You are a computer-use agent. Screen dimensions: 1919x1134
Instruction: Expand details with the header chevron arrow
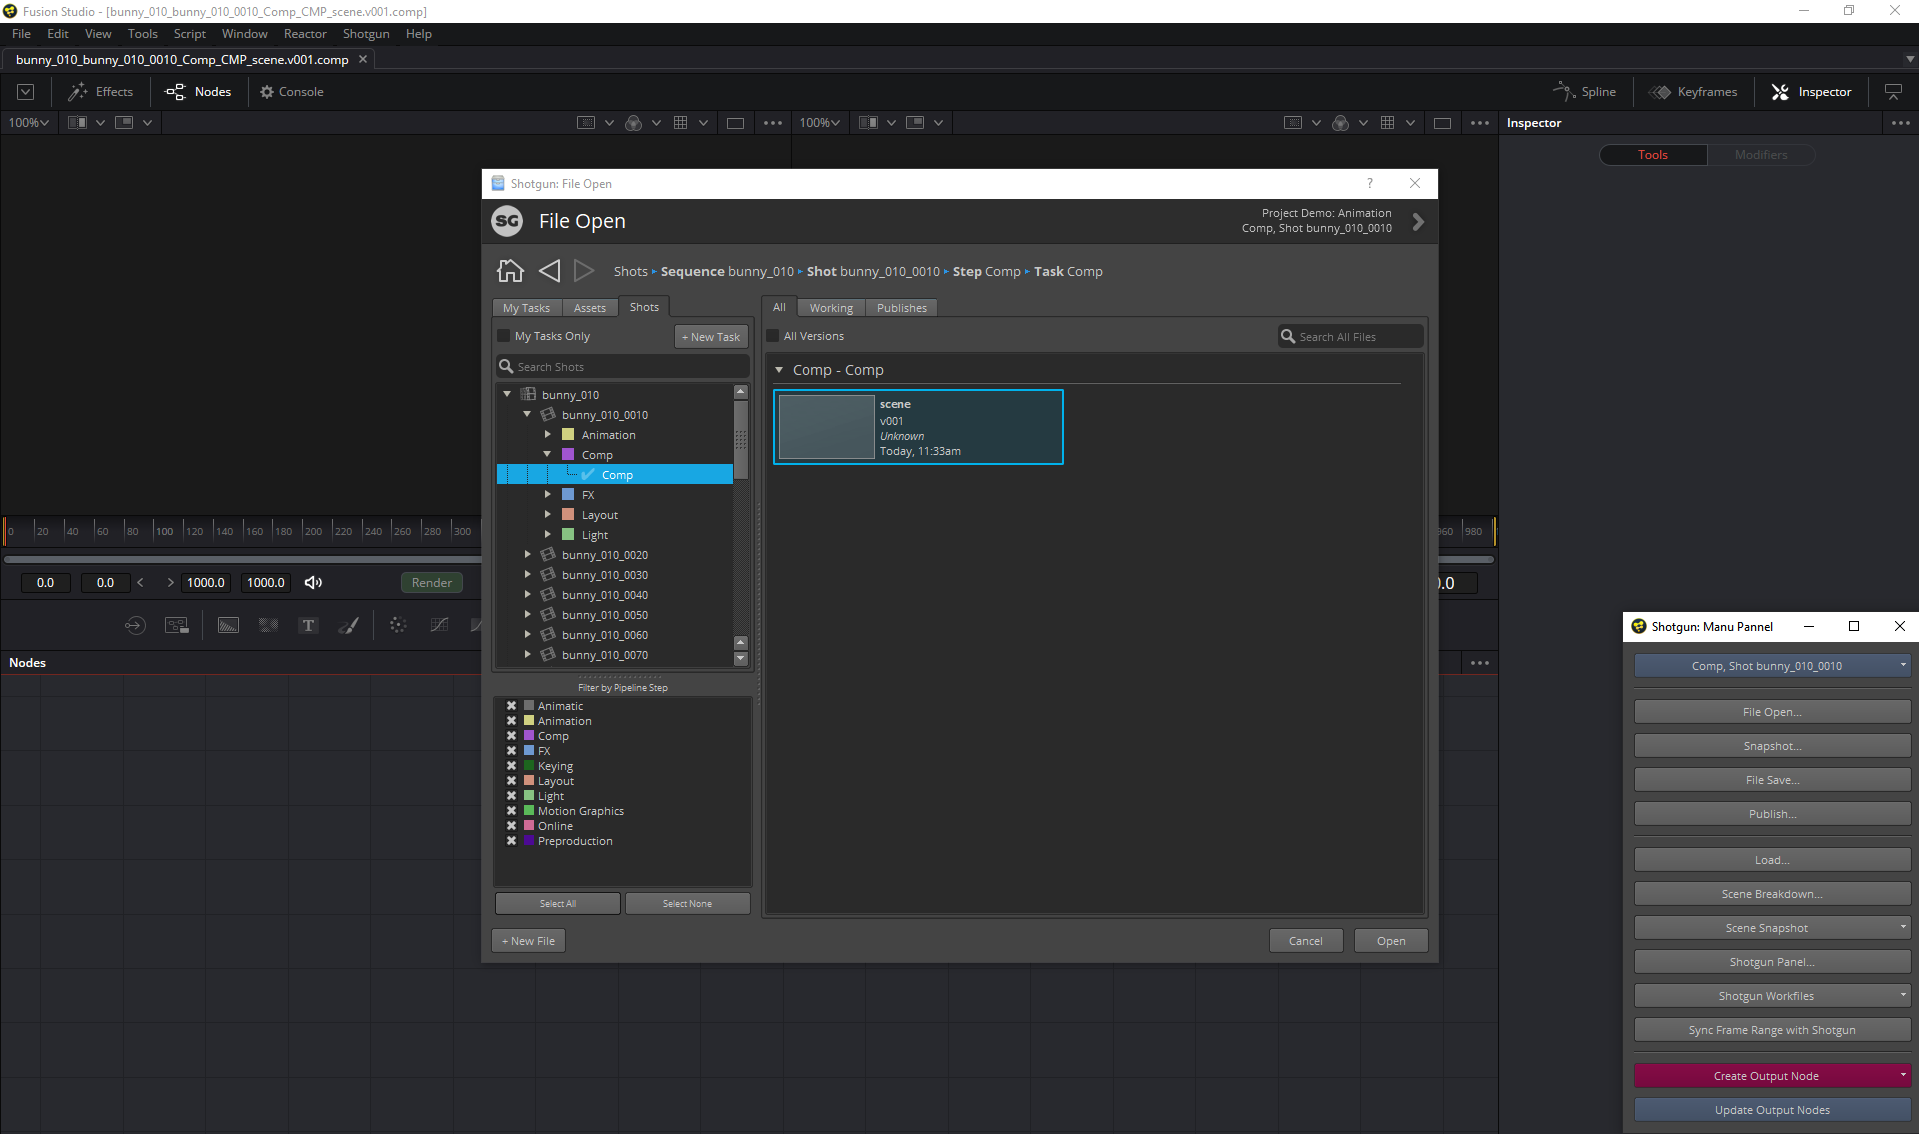[x=1418, y=222]
